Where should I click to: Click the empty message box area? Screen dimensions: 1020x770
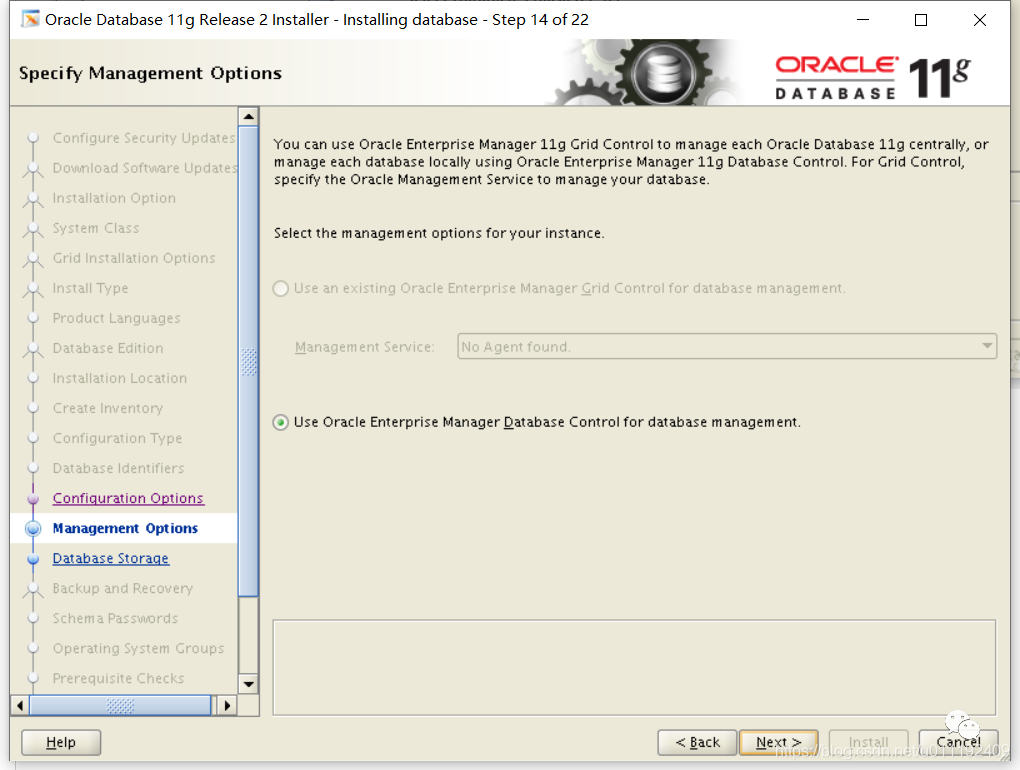pos(634,667)
